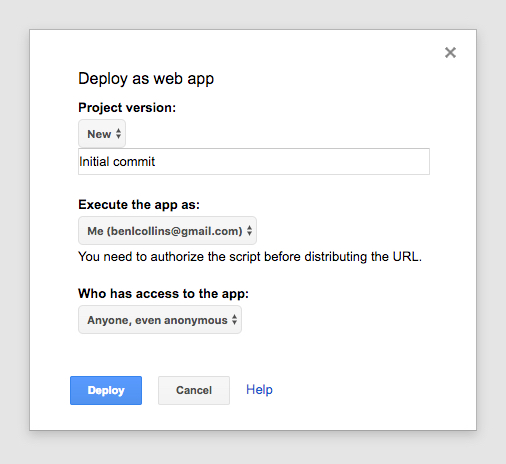Click the blue Deploy button
Viewport: 506px width, 464px height.
pyautogui.click(x=106, y=390)
